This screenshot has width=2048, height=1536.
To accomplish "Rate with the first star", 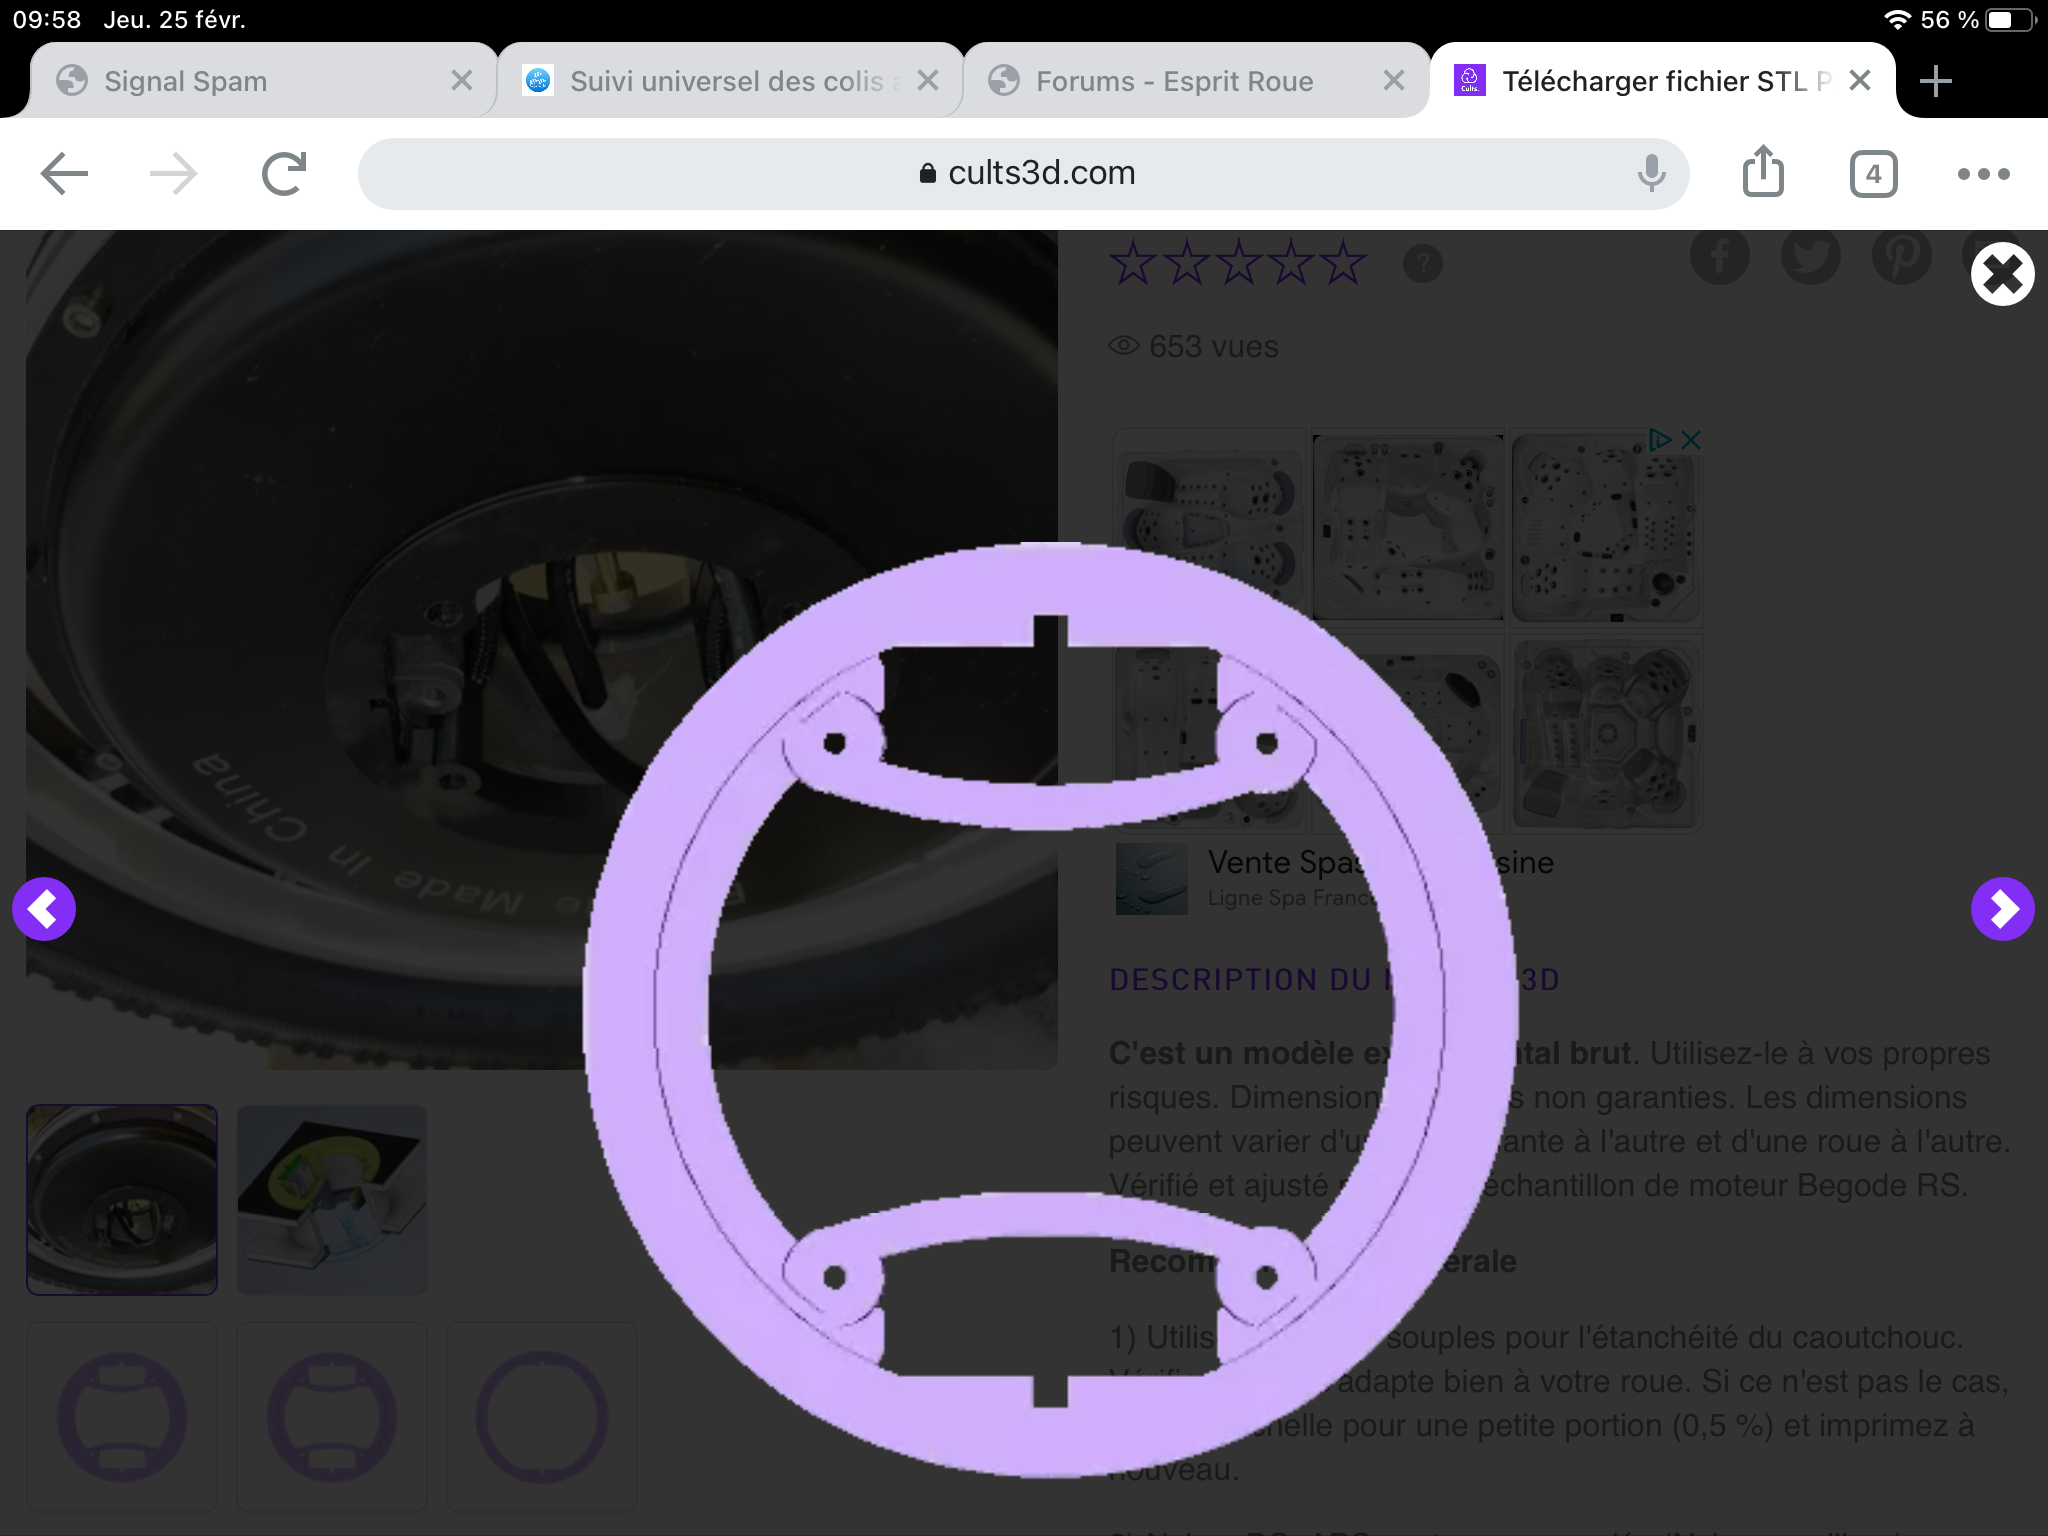I will point(1134,263).
